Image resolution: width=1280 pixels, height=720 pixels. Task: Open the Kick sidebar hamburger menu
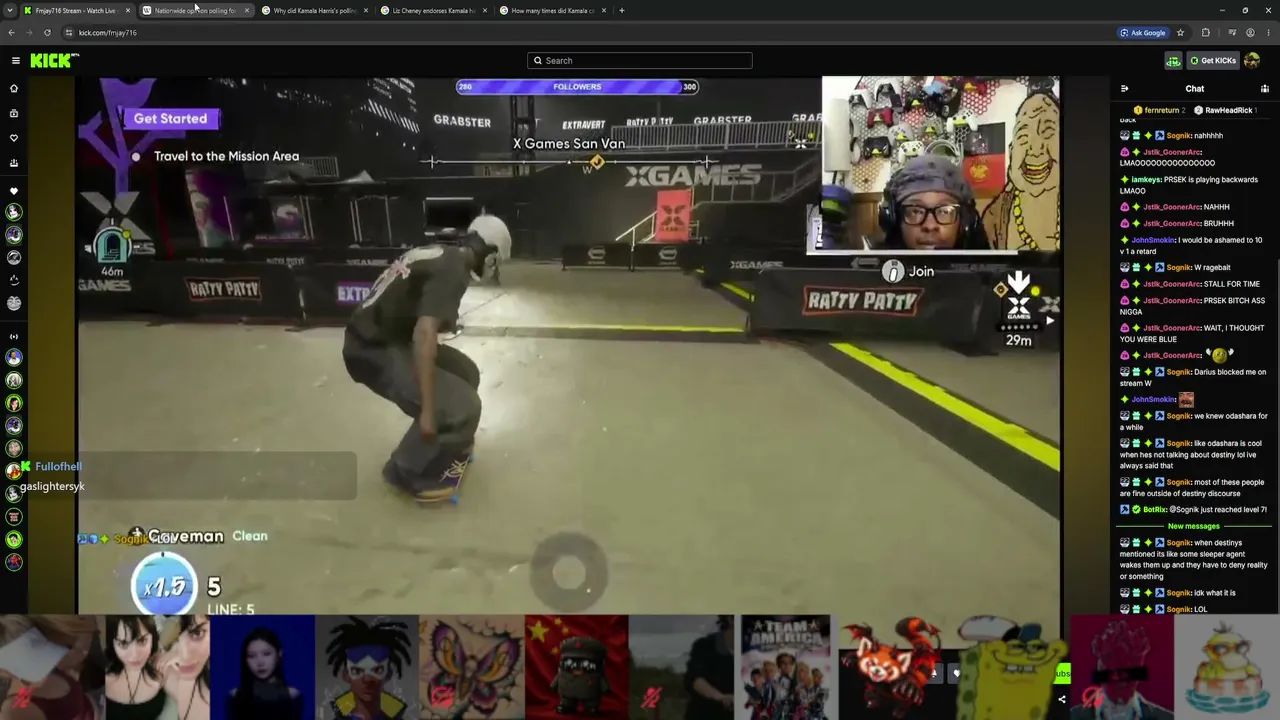[x=15, y=61]
